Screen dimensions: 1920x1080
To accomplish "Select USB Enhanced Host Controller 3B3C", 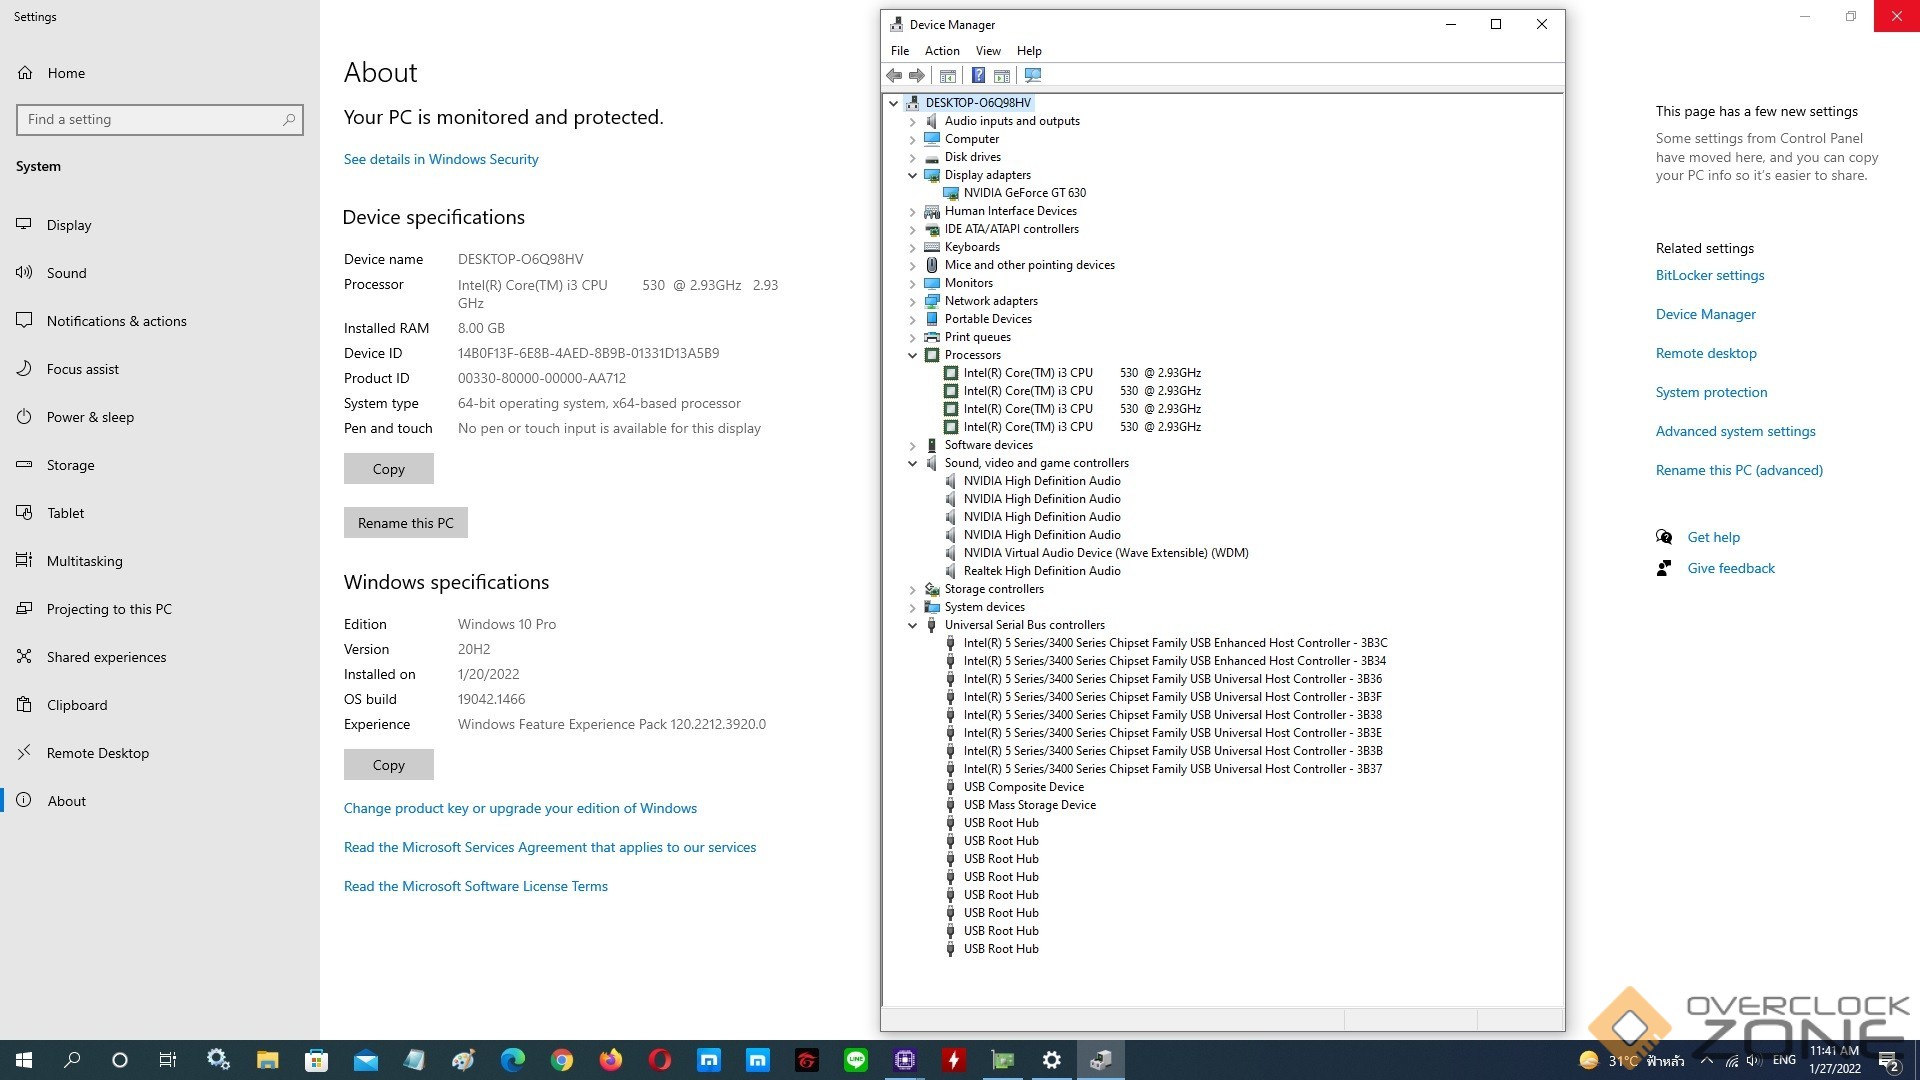I will point(1175,643).
